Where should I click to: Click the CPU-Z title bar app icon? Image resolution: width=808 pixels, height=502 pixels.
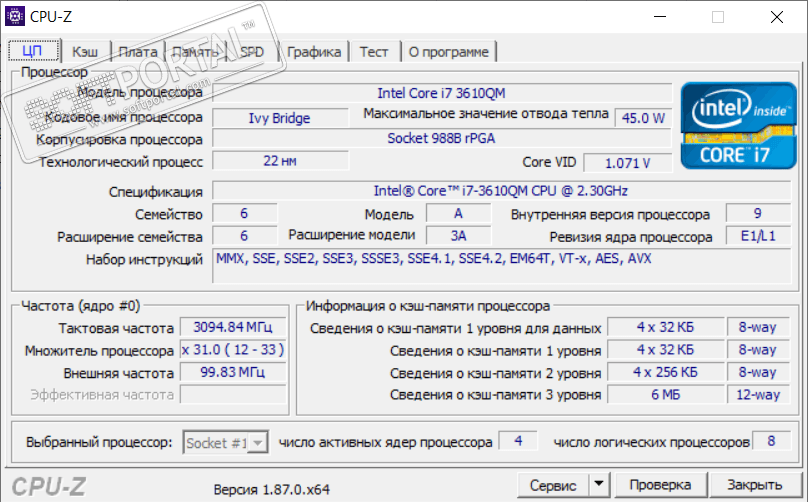pos(14,16)
